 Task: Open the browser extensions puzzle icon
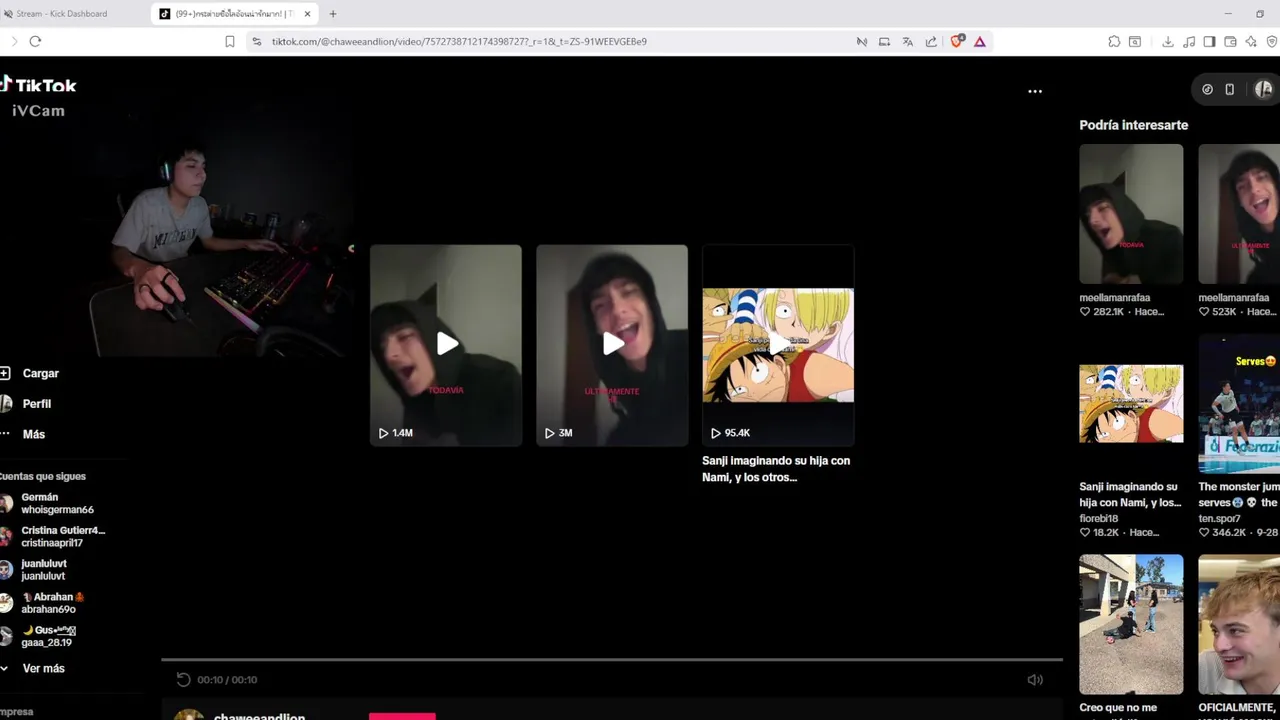1114,41
